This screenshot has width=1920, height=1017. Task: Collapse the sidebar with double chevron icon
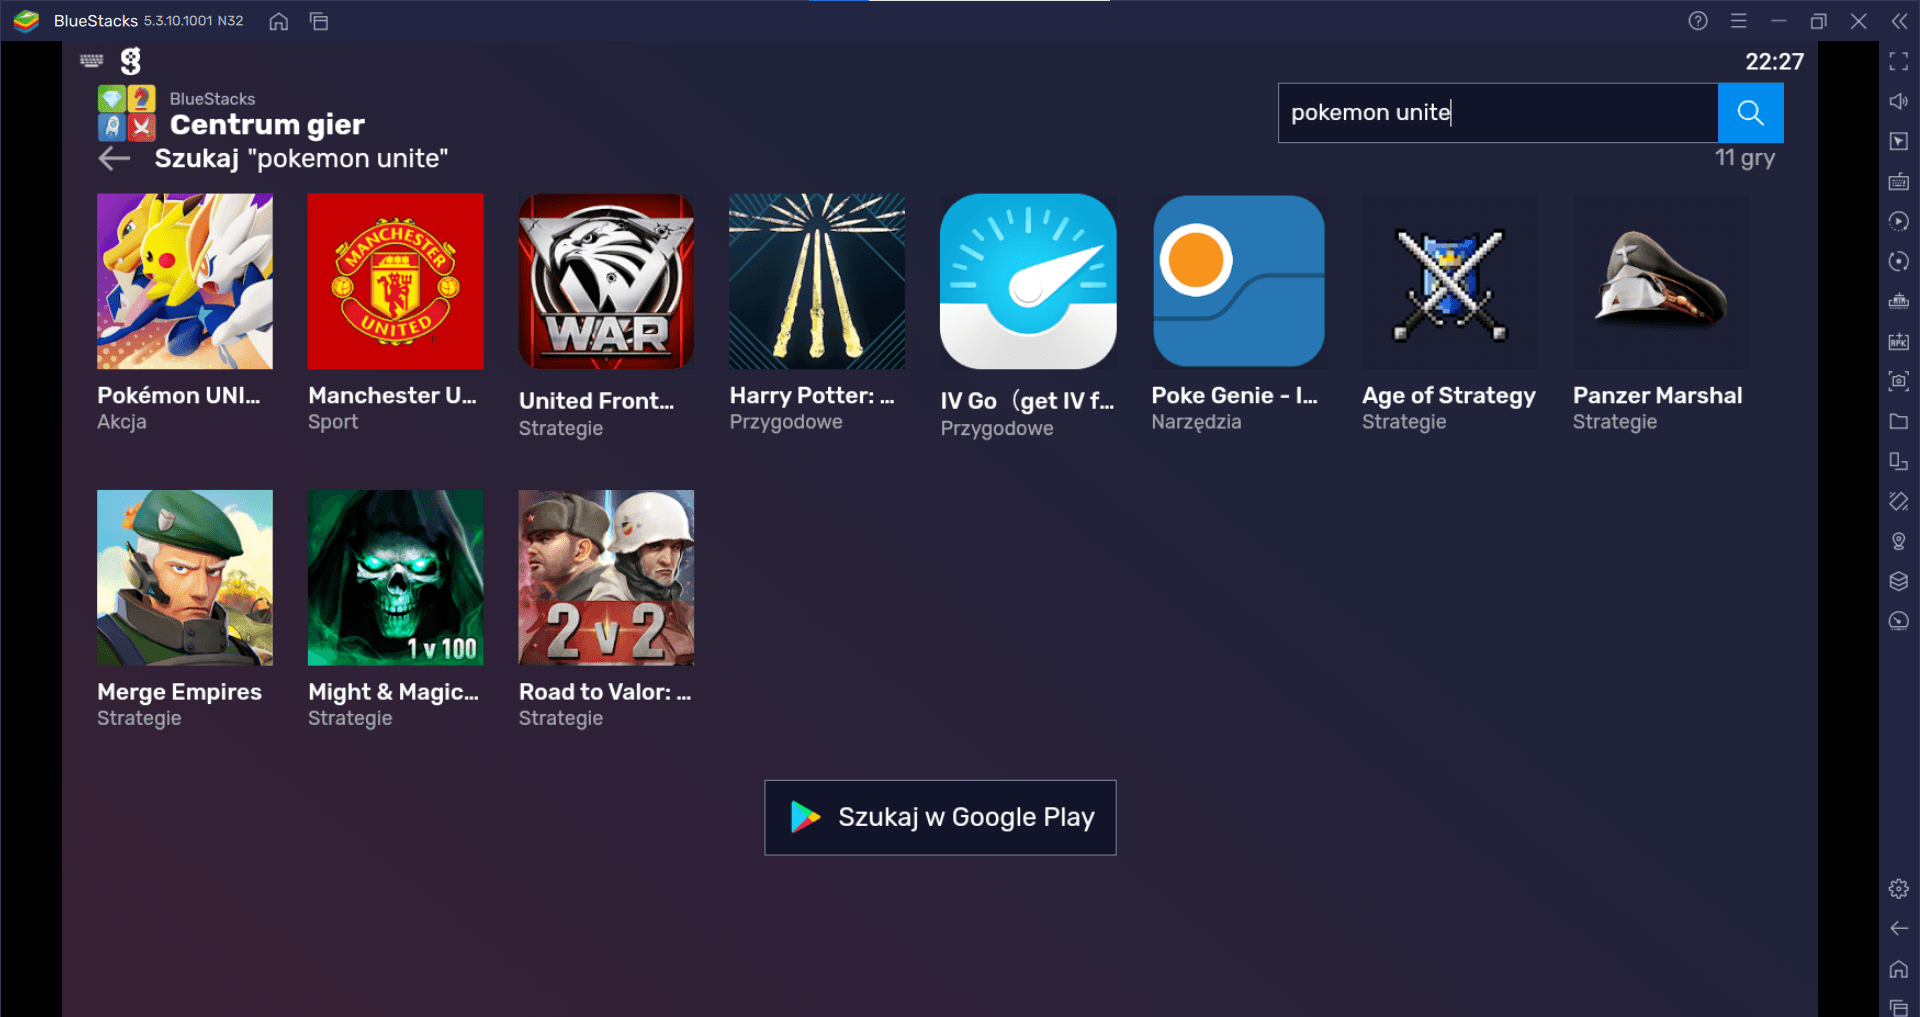1898,21
